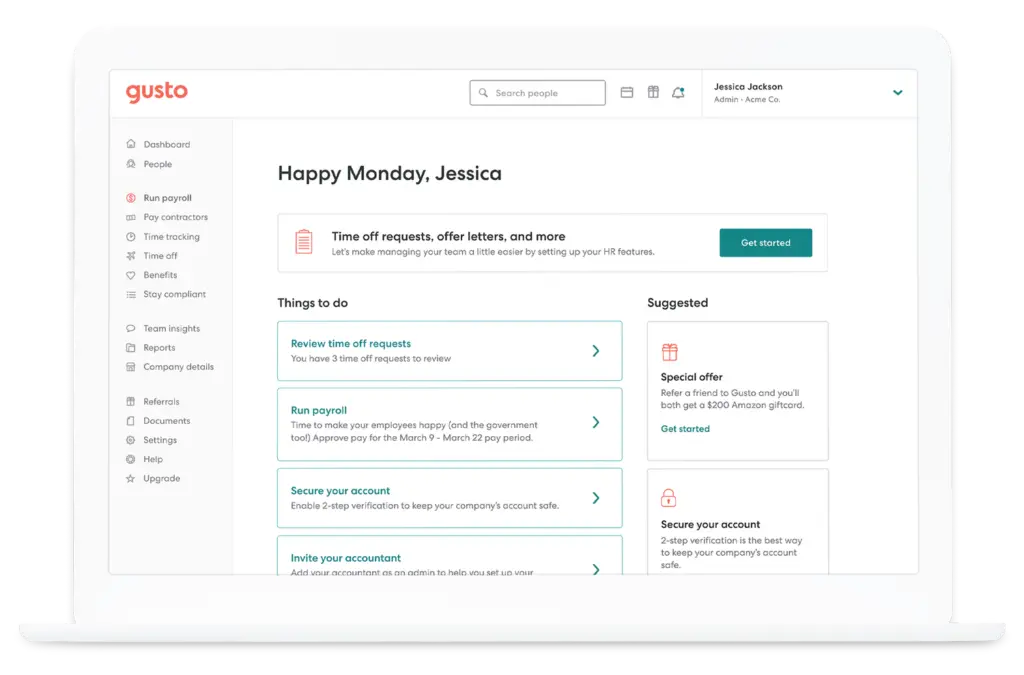Click the gift box icon in header
This screenshot has height=675, width=1024.
(653, 92)
